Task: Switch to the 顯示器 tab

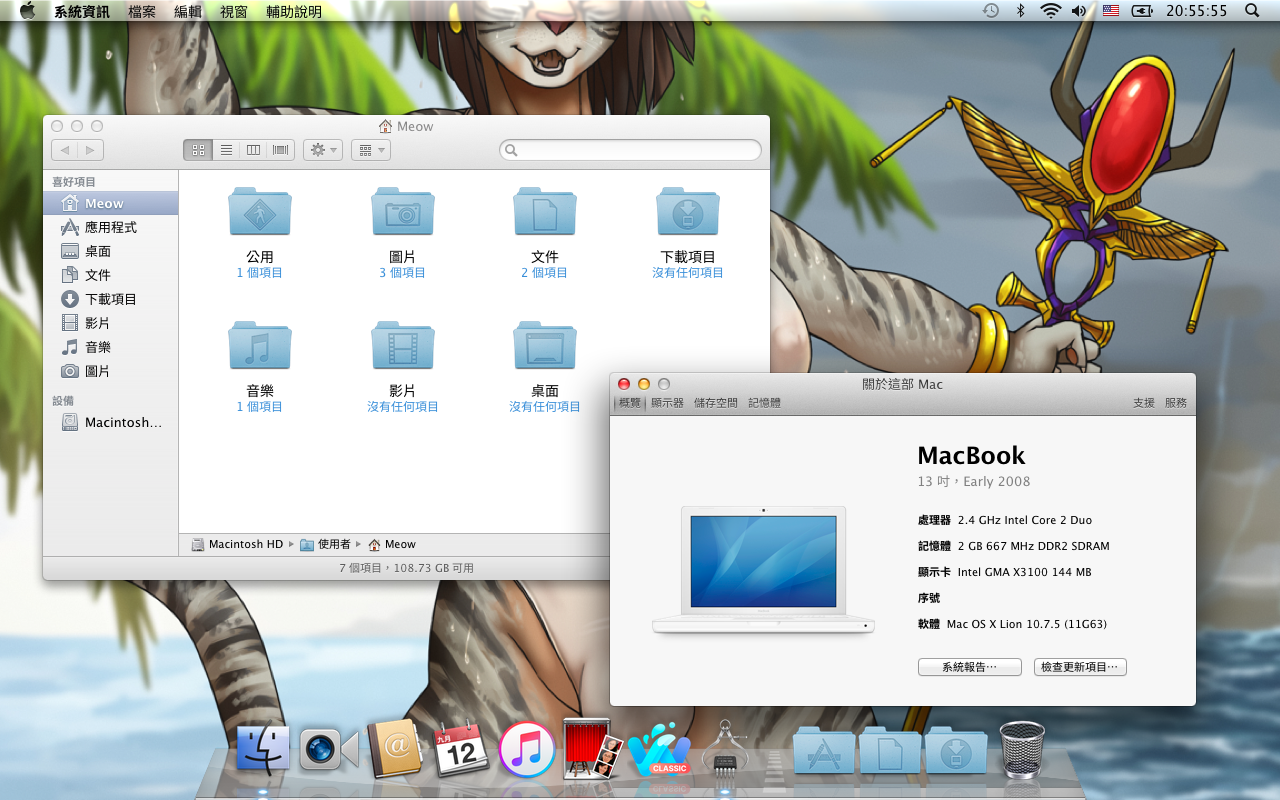Action: click(667, 403)
